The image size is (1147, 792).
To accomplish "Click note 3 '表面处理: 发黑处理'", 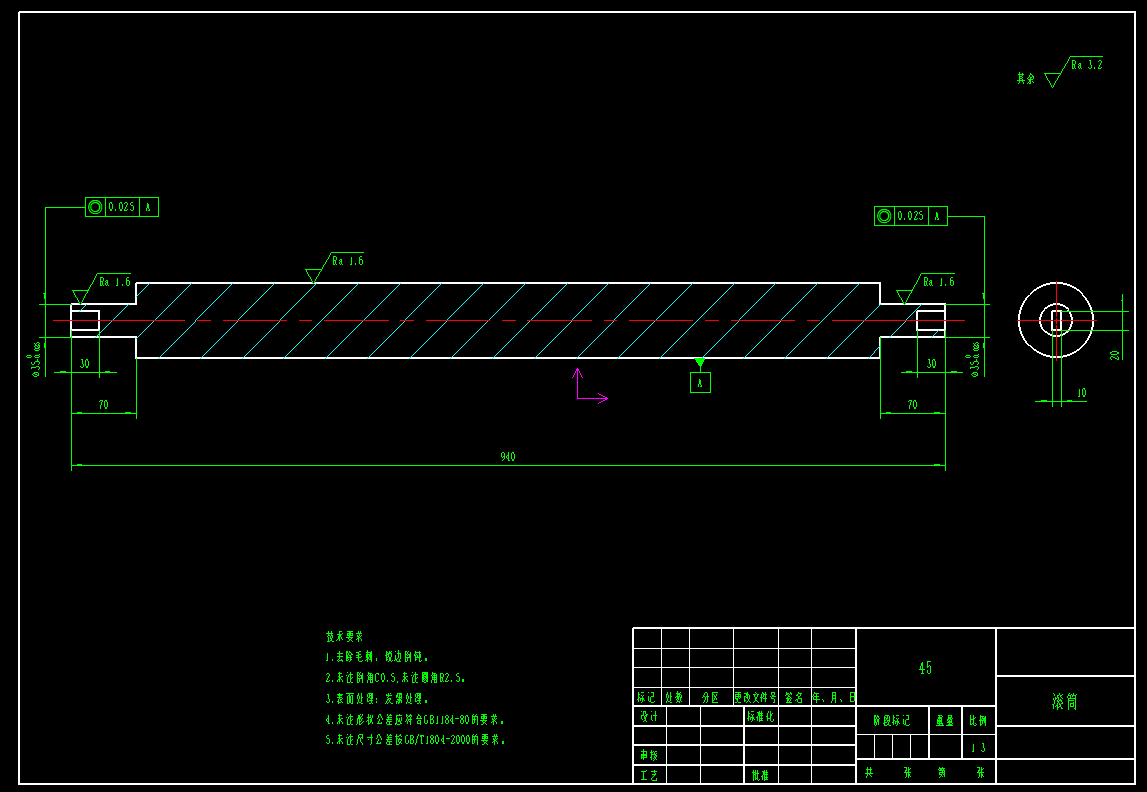I will pos(377,698).
